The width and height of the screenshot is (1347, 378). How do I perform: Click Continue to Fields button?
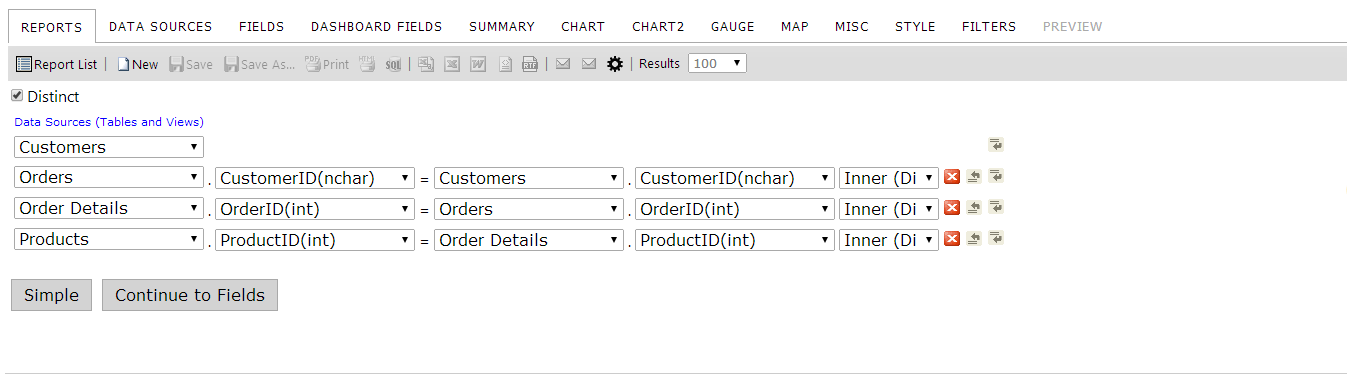(x=190, y=295)
